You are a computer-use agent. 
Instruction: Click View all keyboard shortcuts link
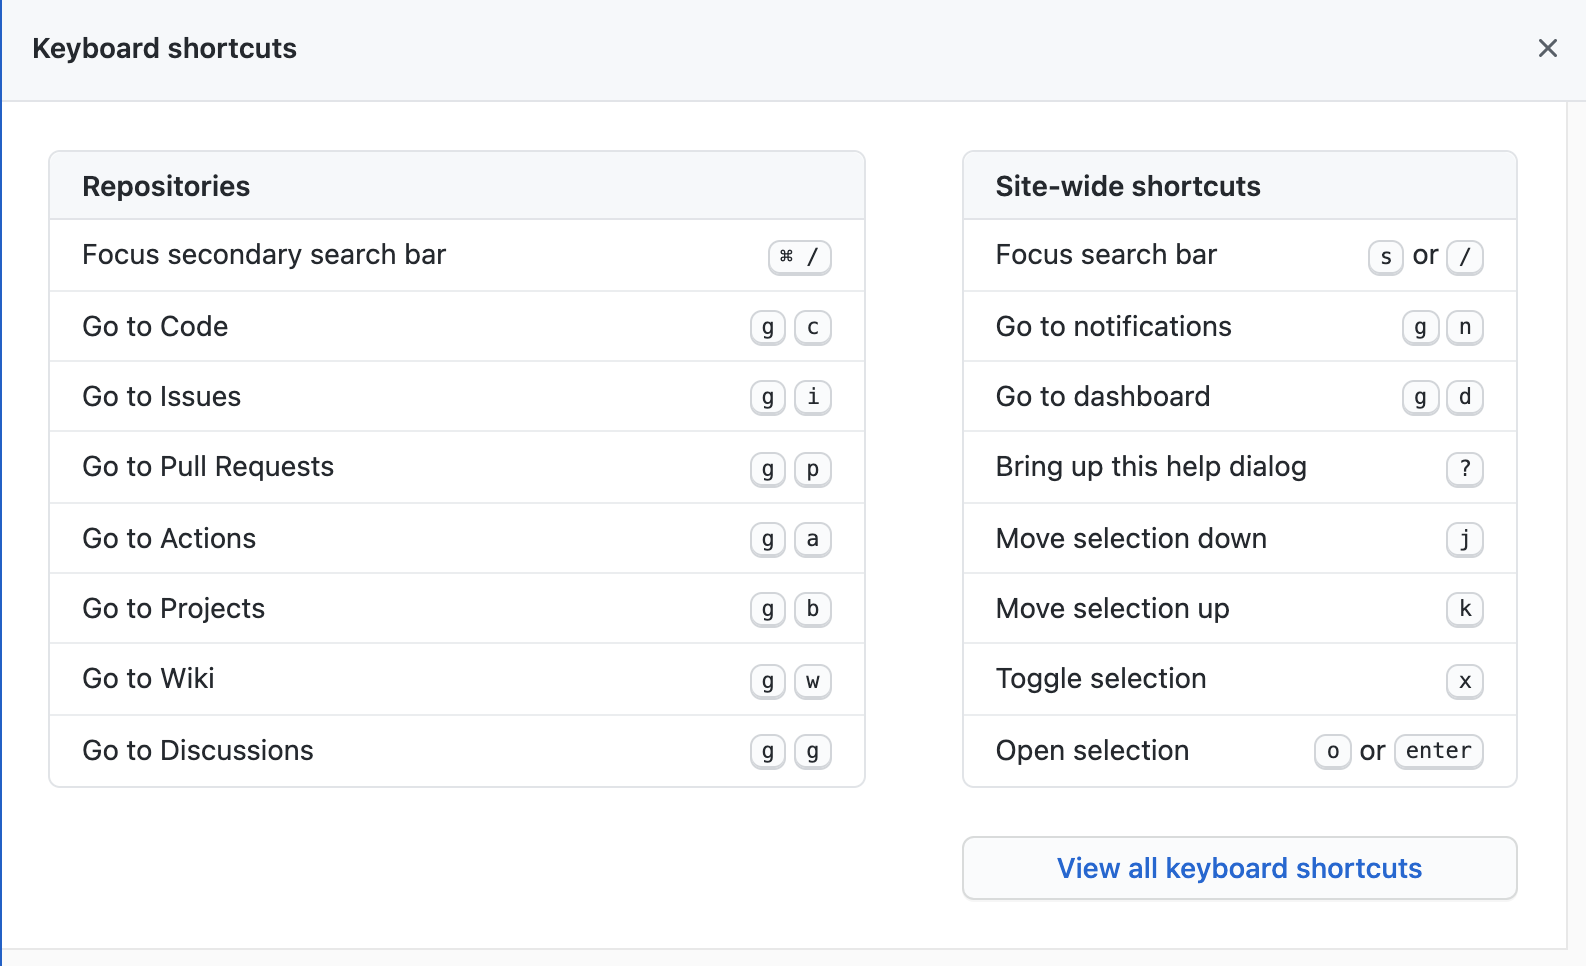coord(1239,868)
